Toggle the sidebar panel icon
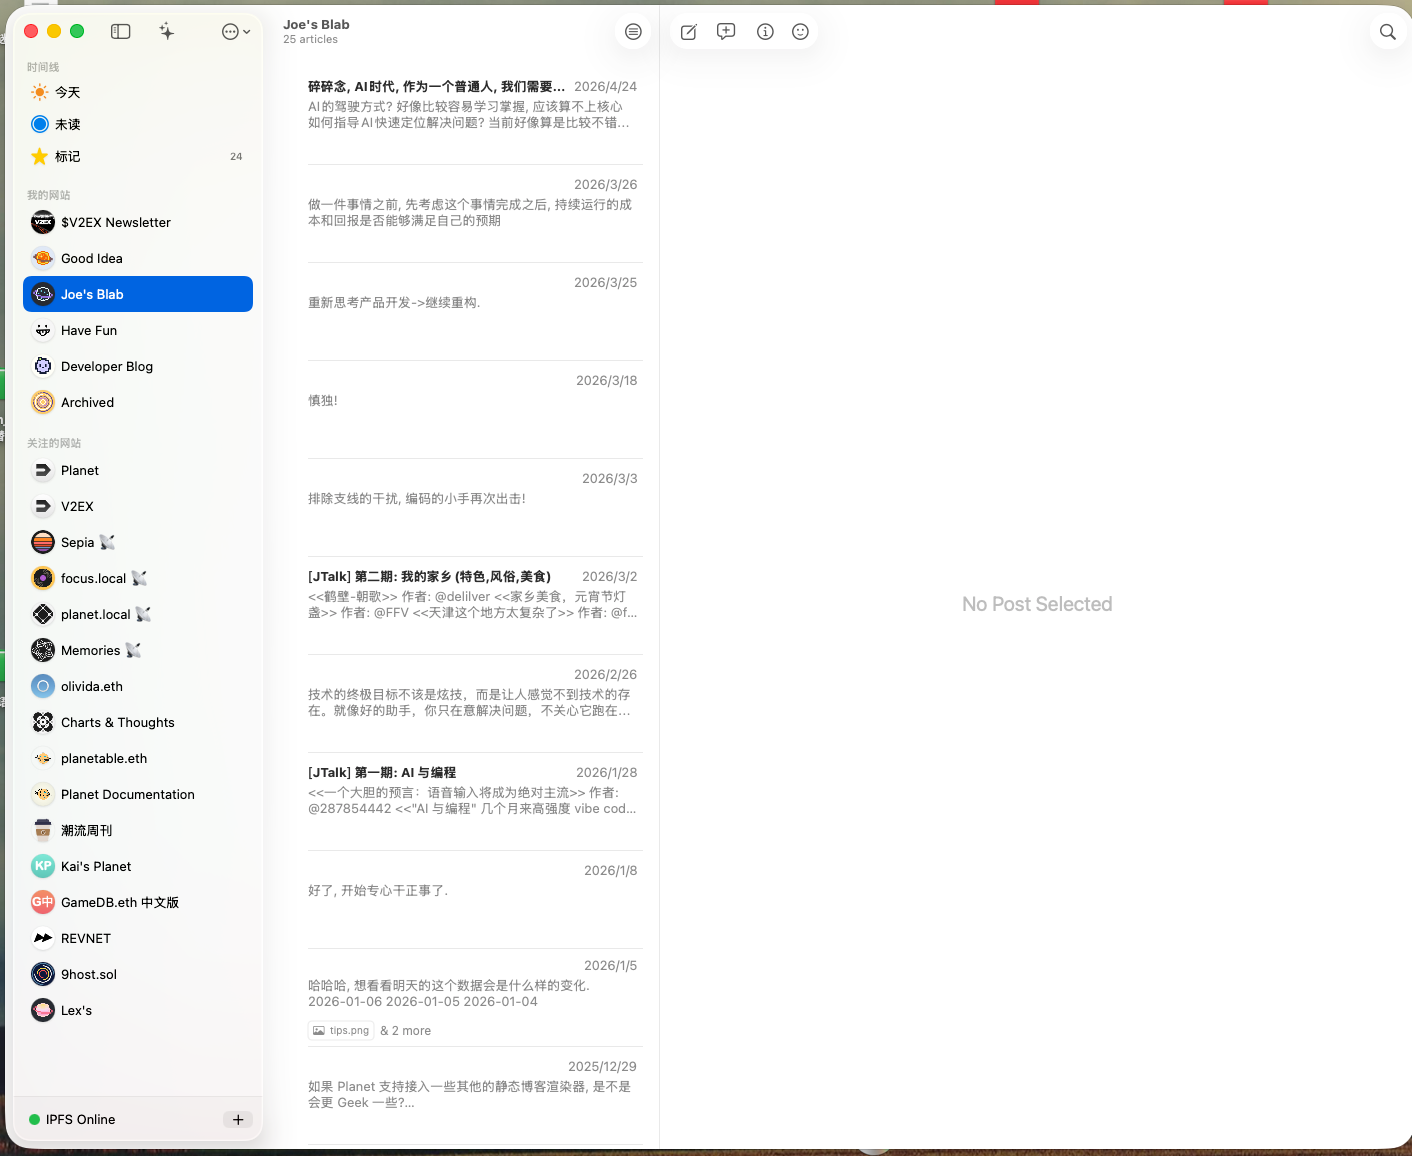 click(x=121, y=32)
